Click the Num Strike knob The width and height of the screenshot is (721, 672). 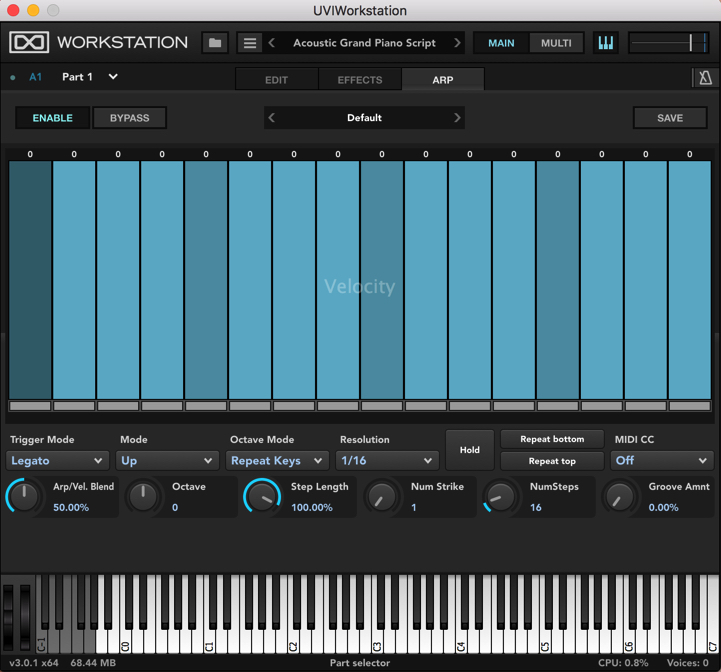pyautogui.click(x=382, y=496)
